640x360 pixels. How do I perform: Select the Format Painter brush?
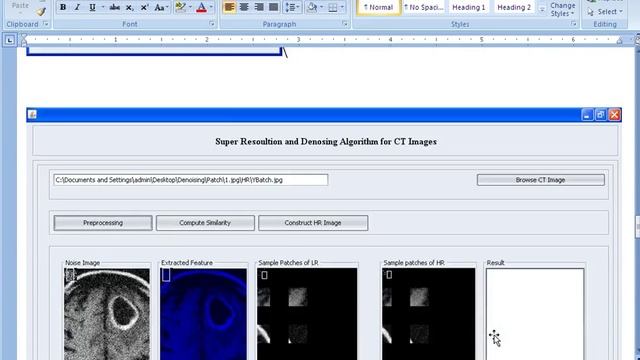41,12
